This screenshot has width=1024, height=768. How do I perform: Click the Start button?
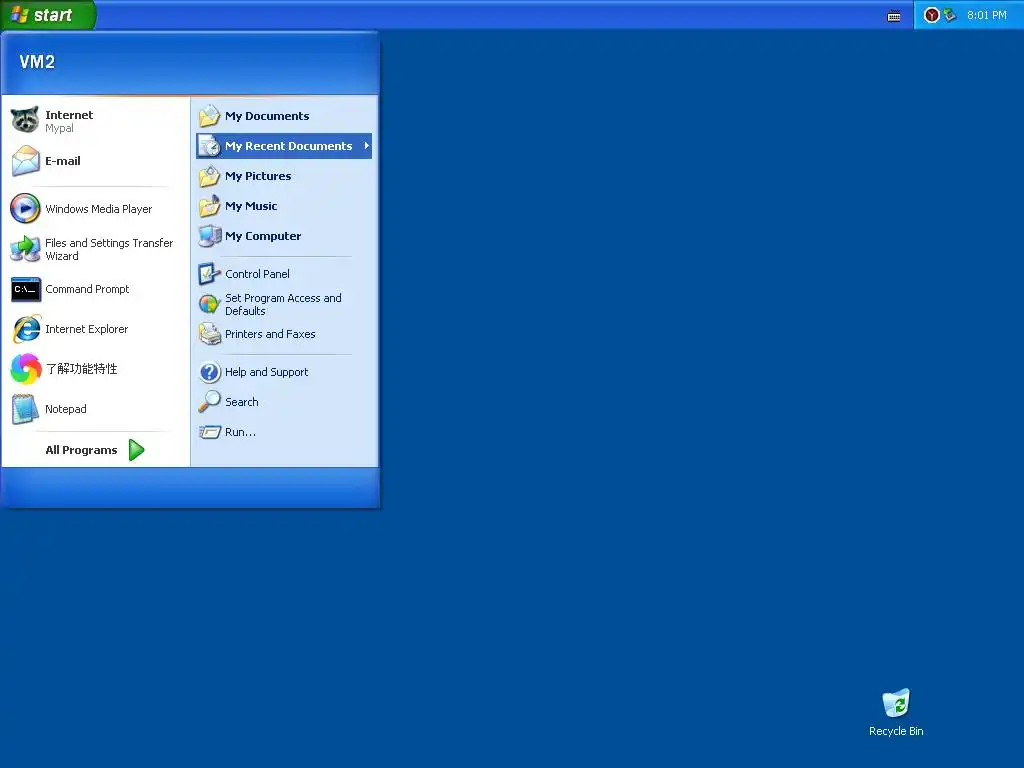click(x=48, y=14)
